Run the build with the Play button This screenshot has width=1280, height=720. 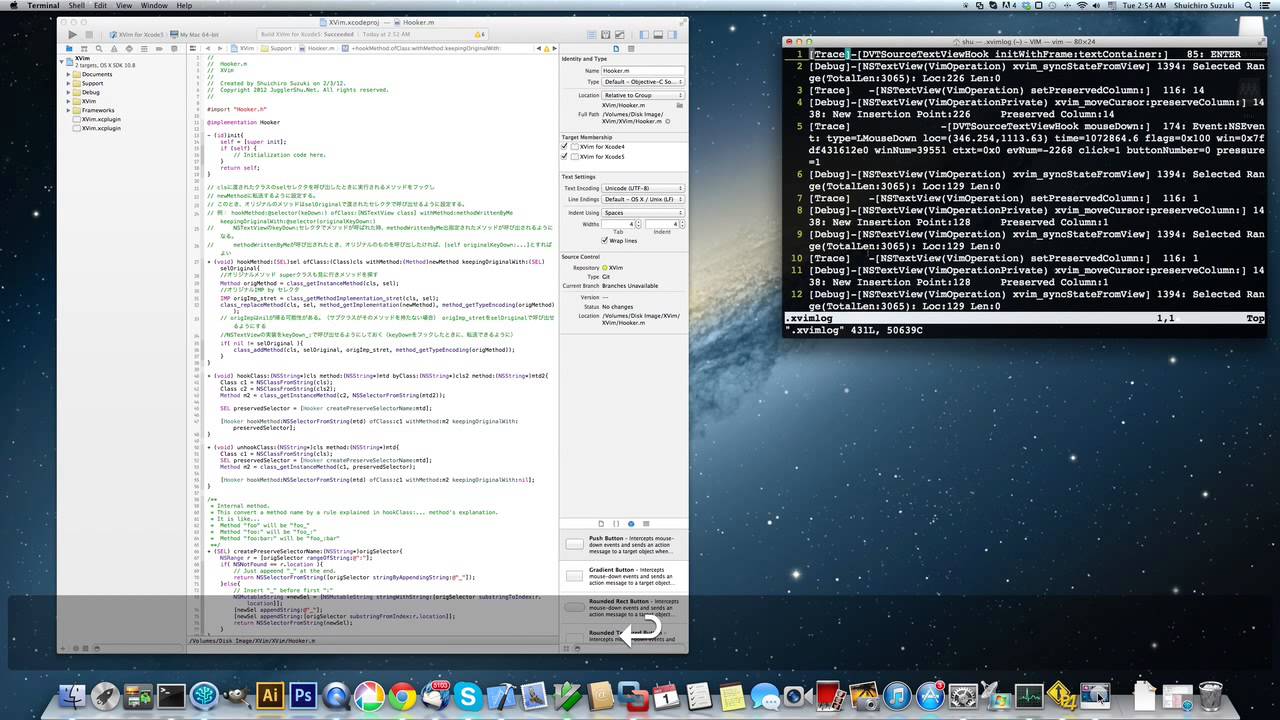click(72, 35)
